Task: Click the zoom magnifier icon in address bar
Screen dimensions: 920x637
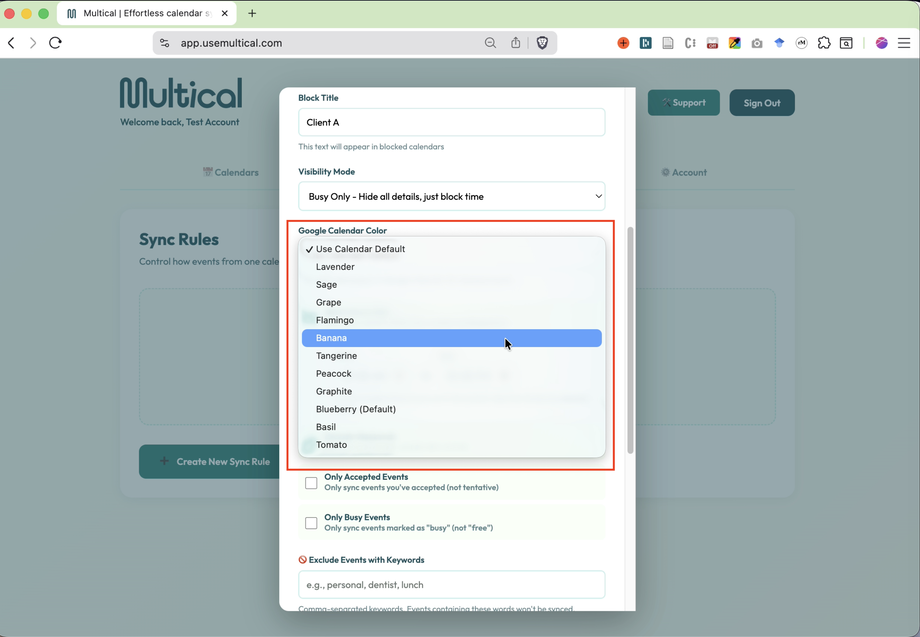Action: (491, 43)
